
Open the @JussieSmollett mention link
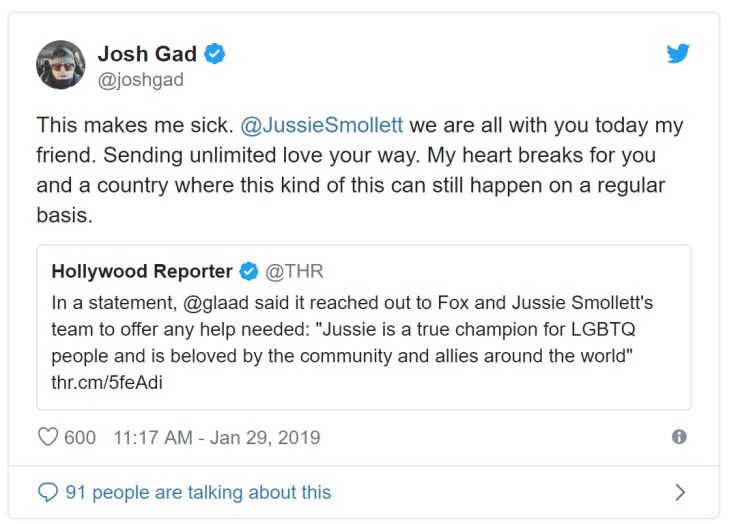pyautogui.click(x=322, y=126)
